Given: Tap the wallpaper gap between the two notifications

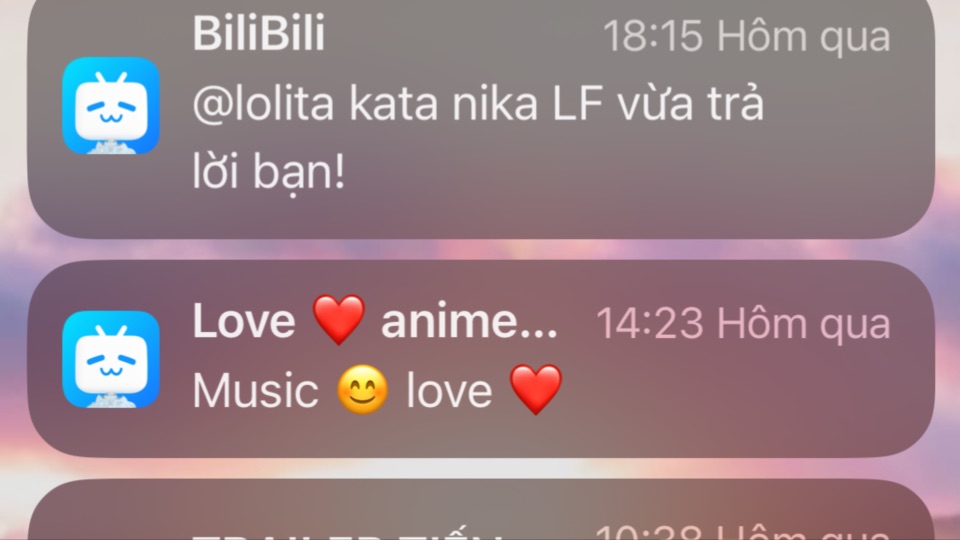Looking at the screenshot, I should click(x=481, y=249).
